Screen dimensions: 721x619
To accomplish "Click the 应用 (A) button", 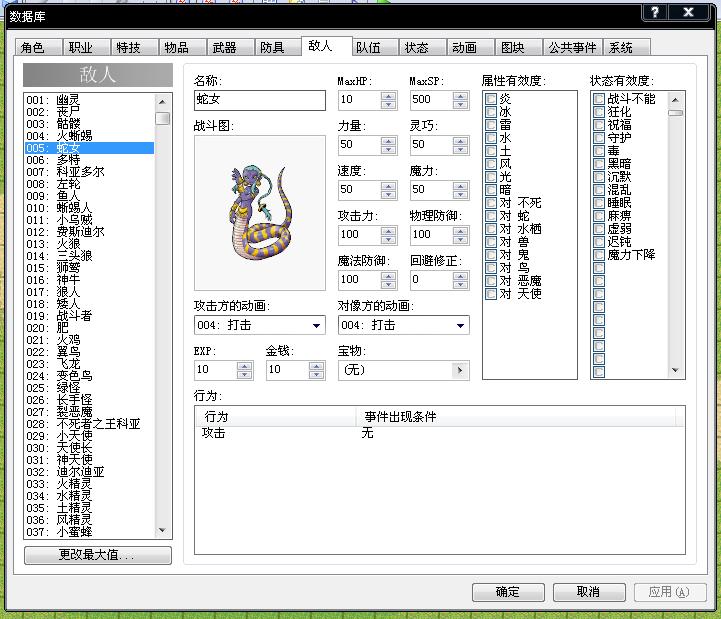I will click(x=670, y=592).
